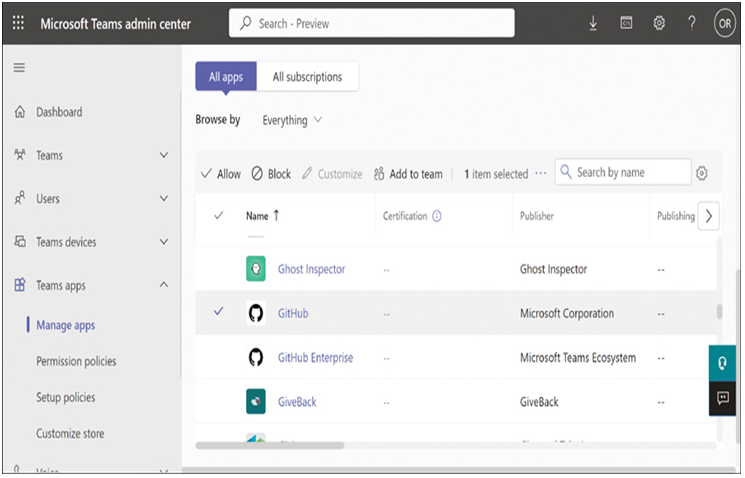
Task: Open the Everything browse-by dropdown
Action: [x=292, y=120]
